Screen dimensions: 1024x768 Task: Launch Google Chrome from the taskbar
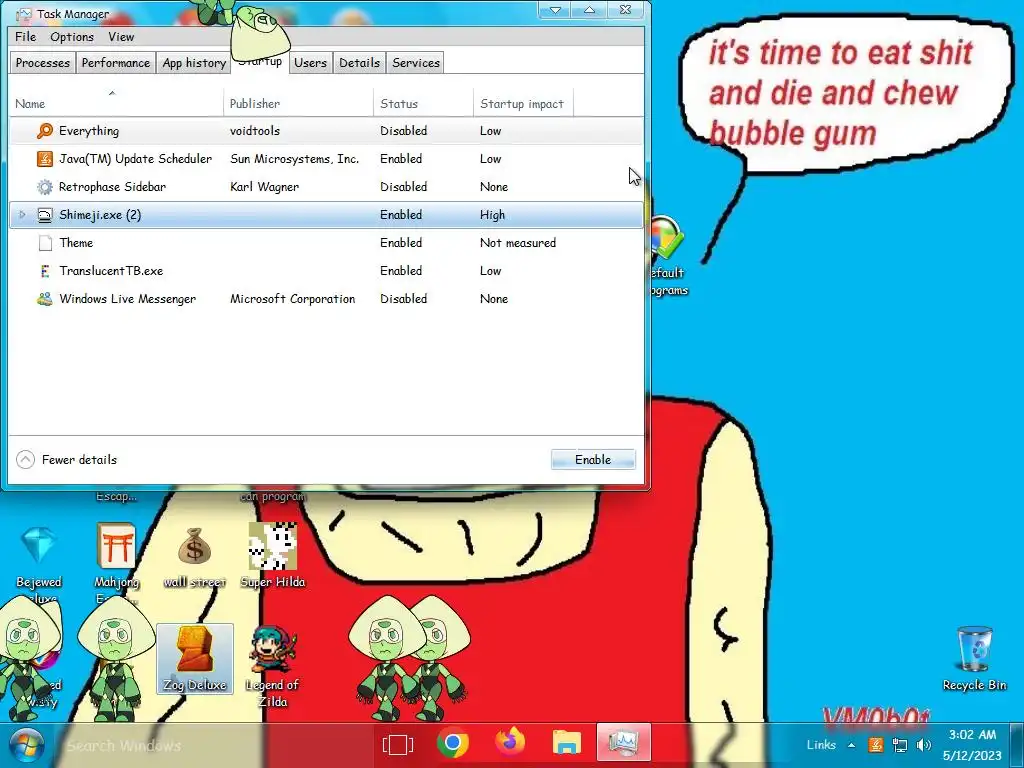[x=453, y=744]
